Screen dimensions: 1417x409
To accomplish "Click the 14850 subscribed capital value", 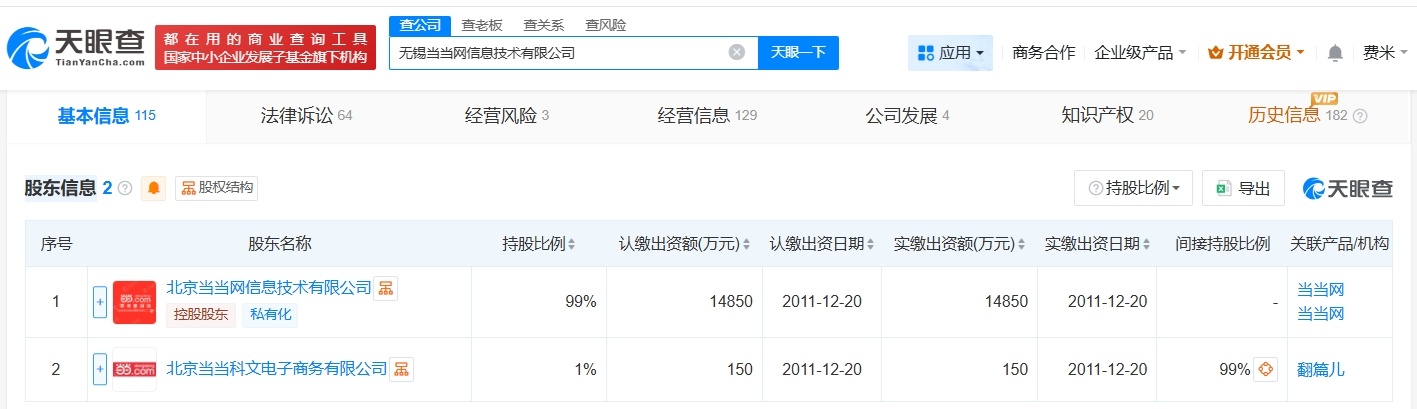I will pyautogui.click(x=732, y=301).
